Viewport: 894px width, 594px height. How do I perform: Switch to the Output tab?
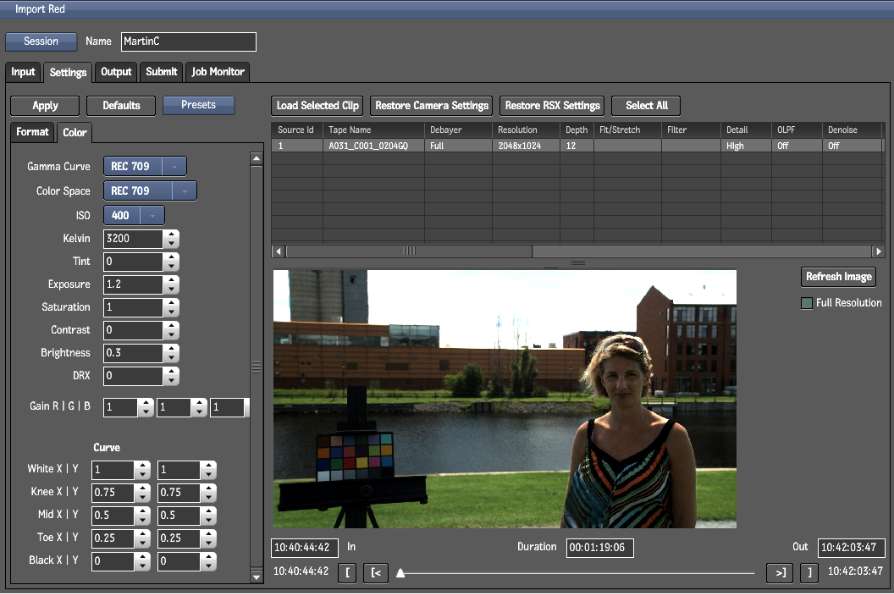[x=116, y=72]
